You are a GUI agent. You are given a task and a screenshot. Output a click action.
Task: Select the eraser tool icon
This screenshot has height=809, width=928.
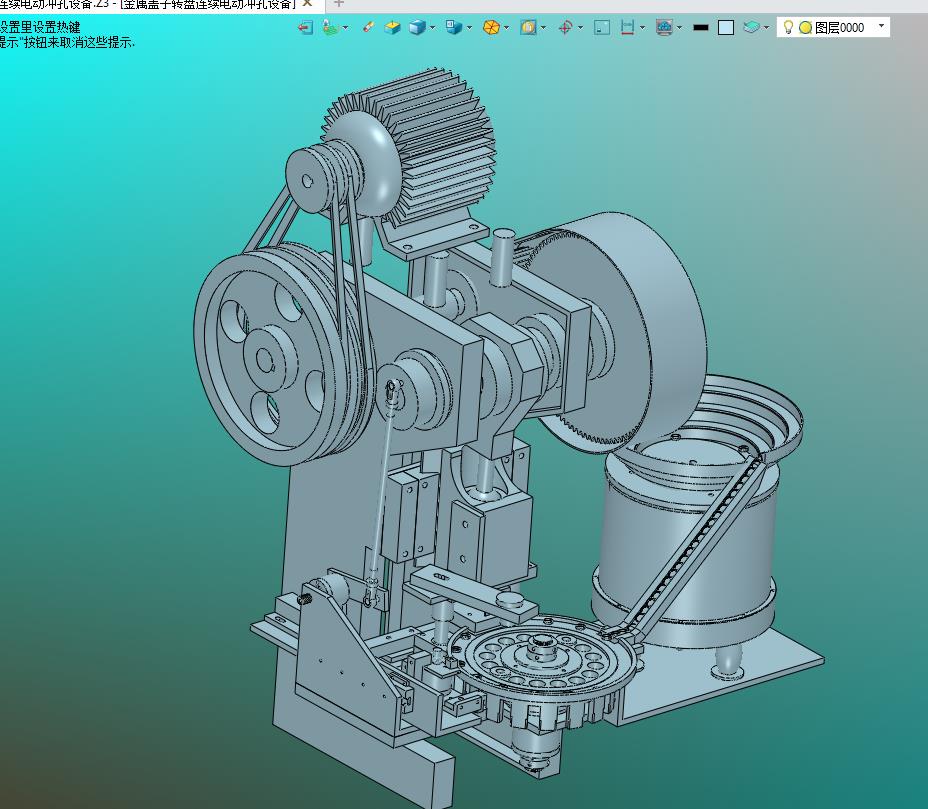pyautogui.click(x=368, y=27)
